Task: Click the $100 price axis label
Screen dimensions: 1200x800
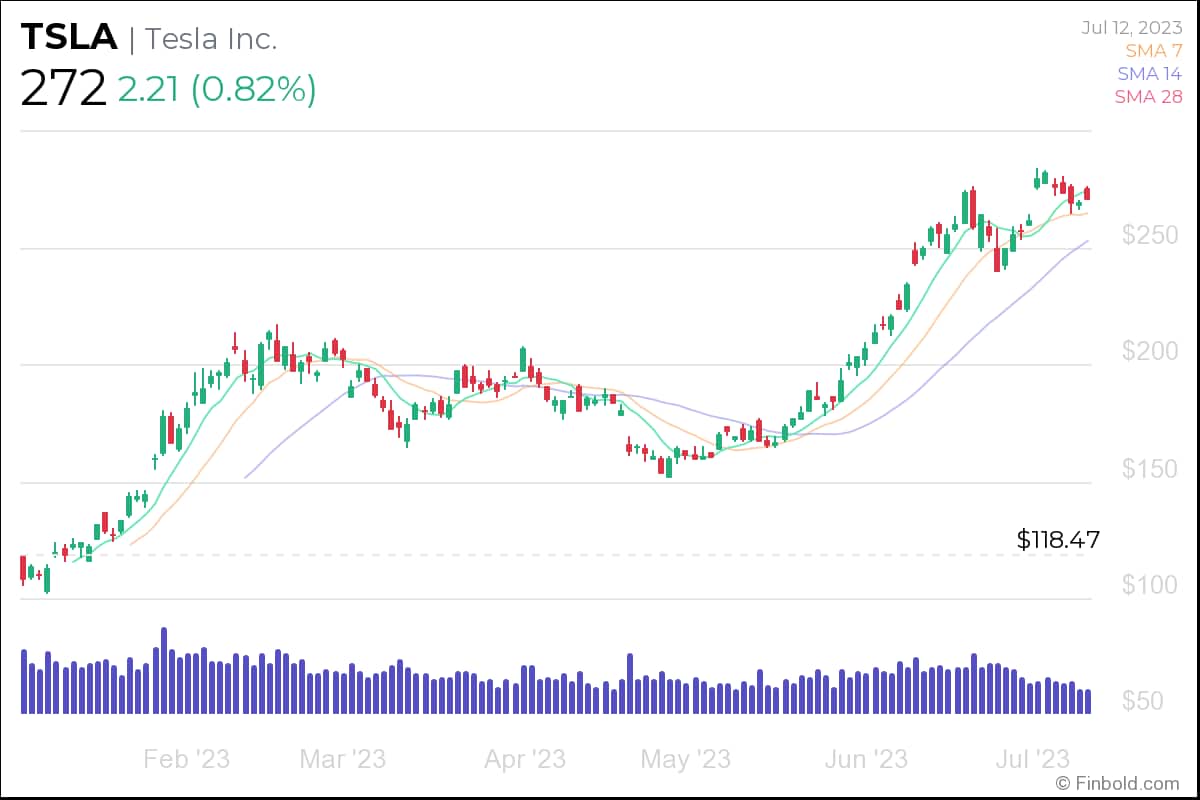Action: 1149,584
